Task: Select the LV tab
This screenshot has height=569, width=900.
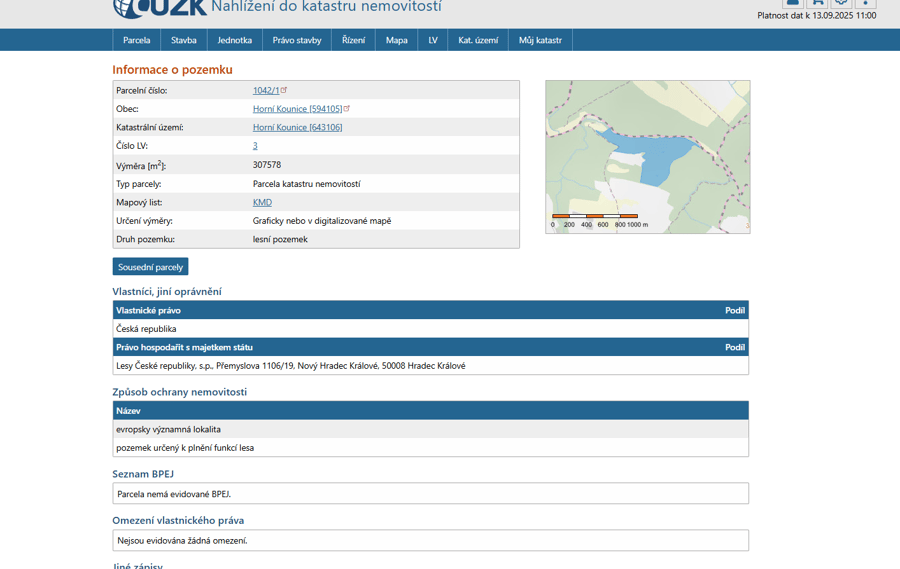Action: (x=433, y=40)
